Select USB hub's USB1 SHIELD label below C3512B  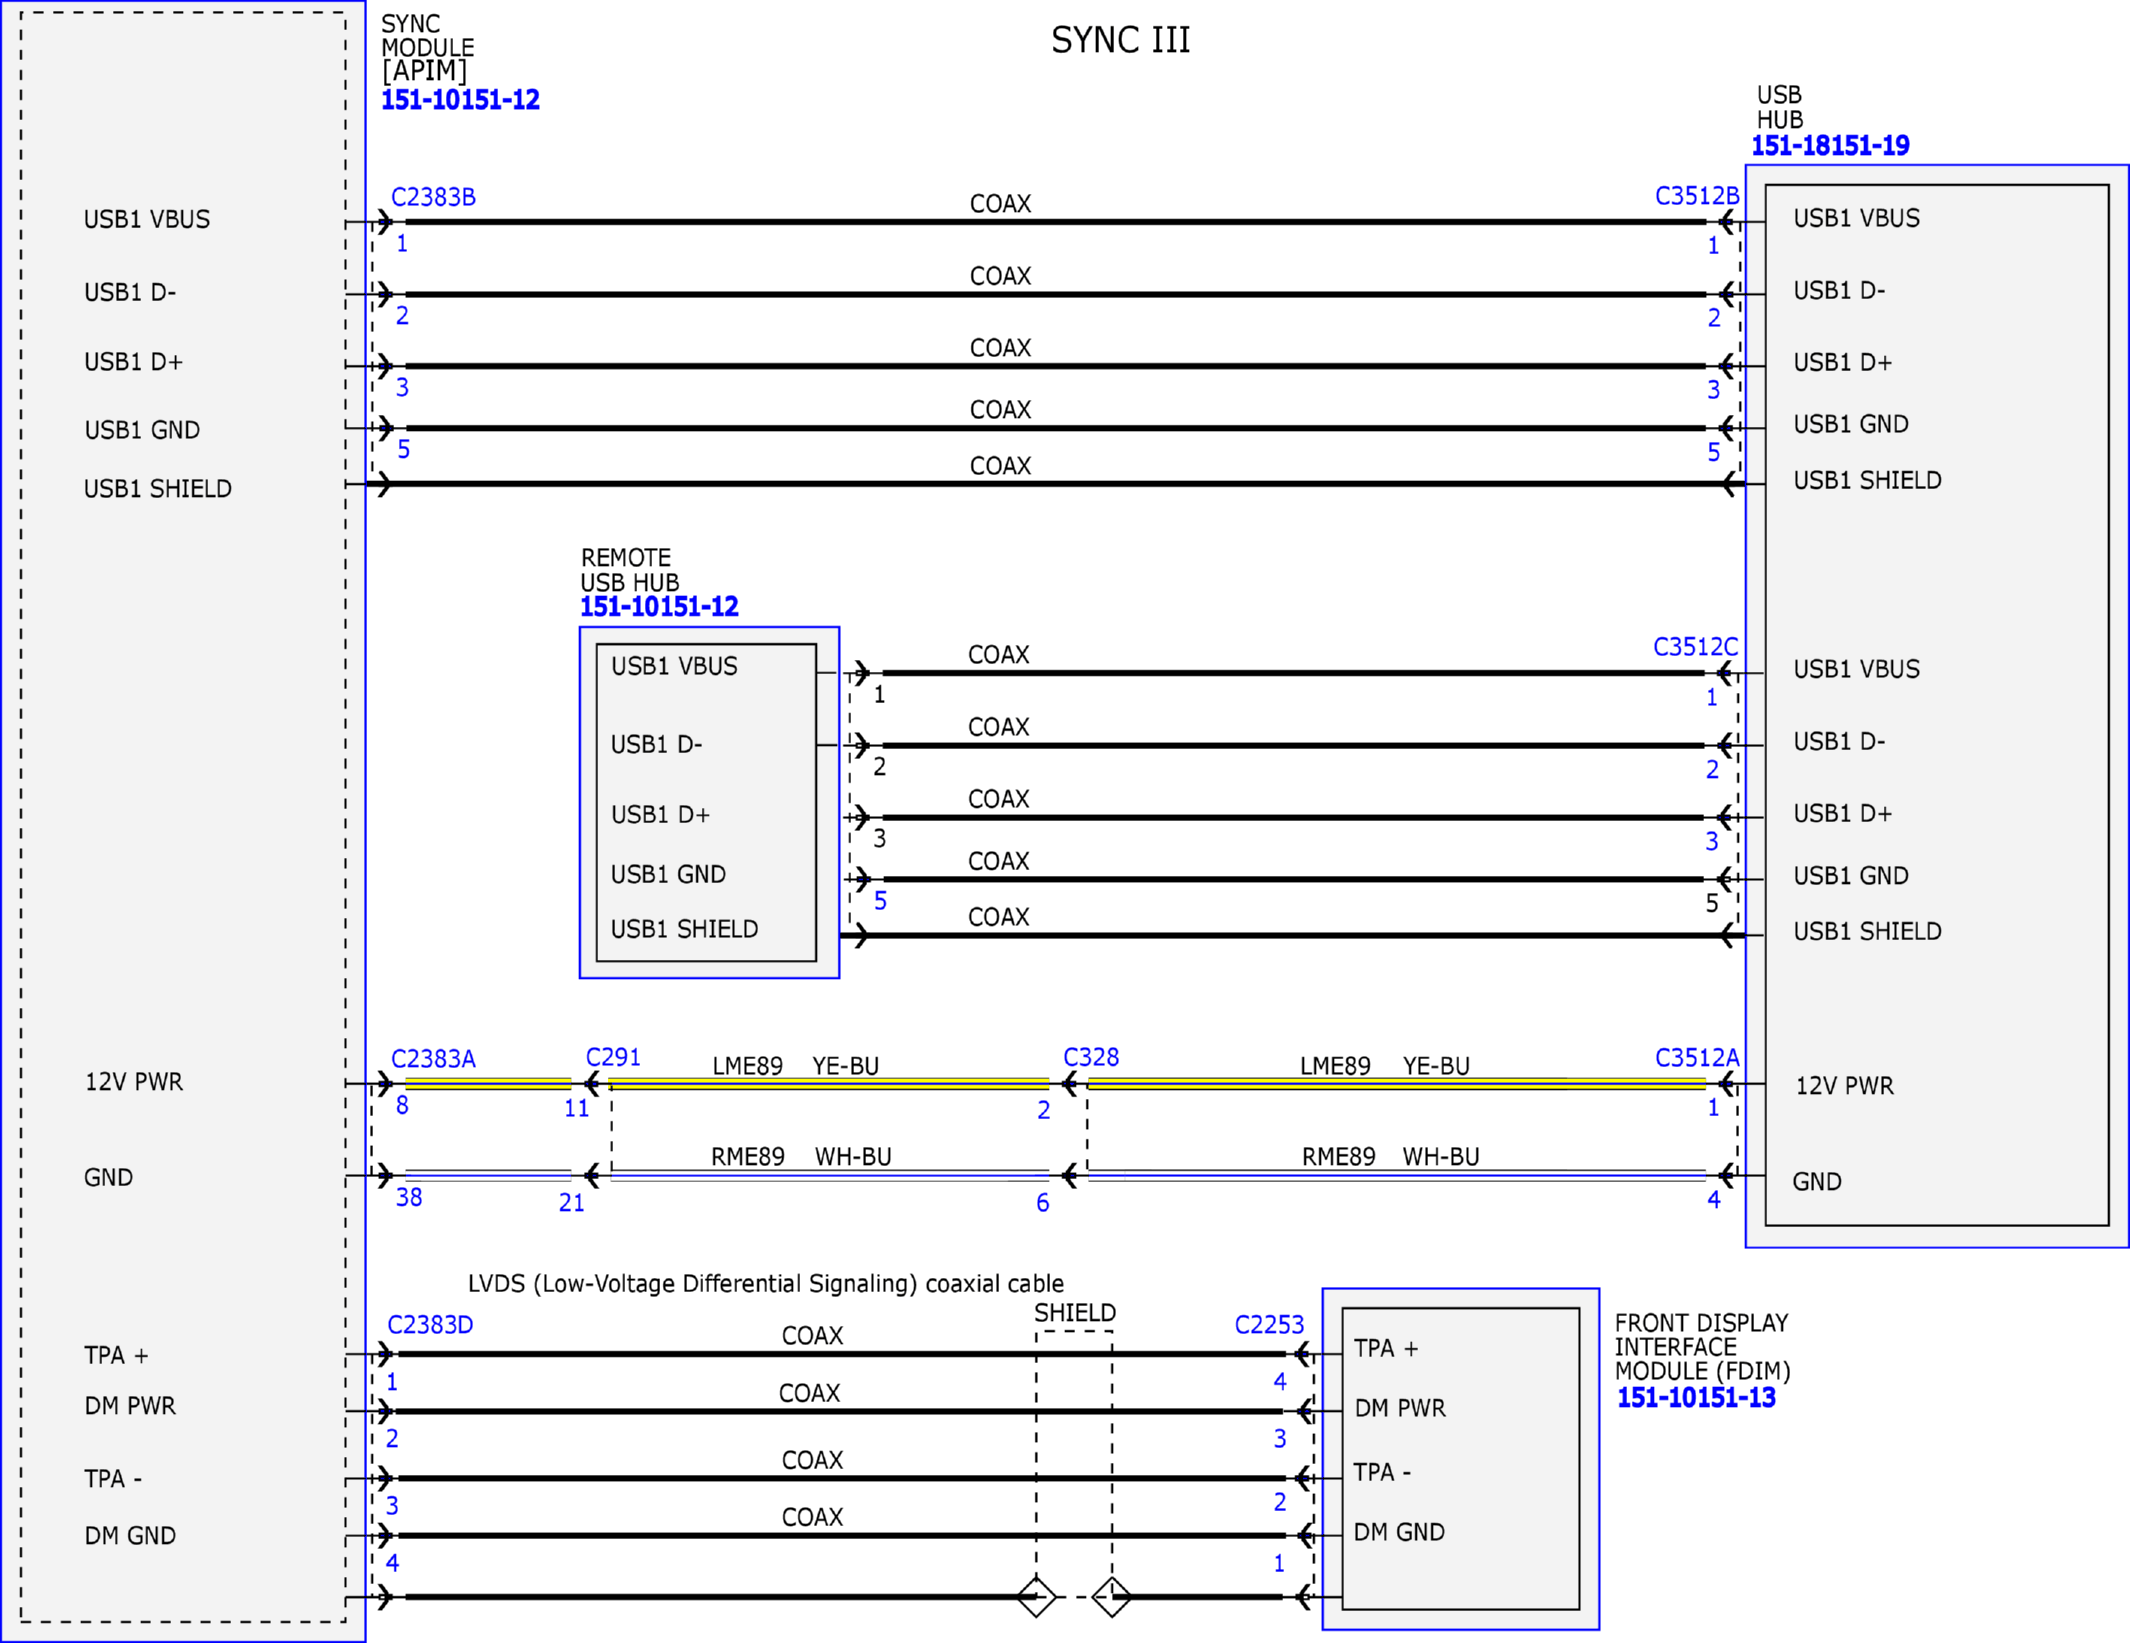point(1867,481)
